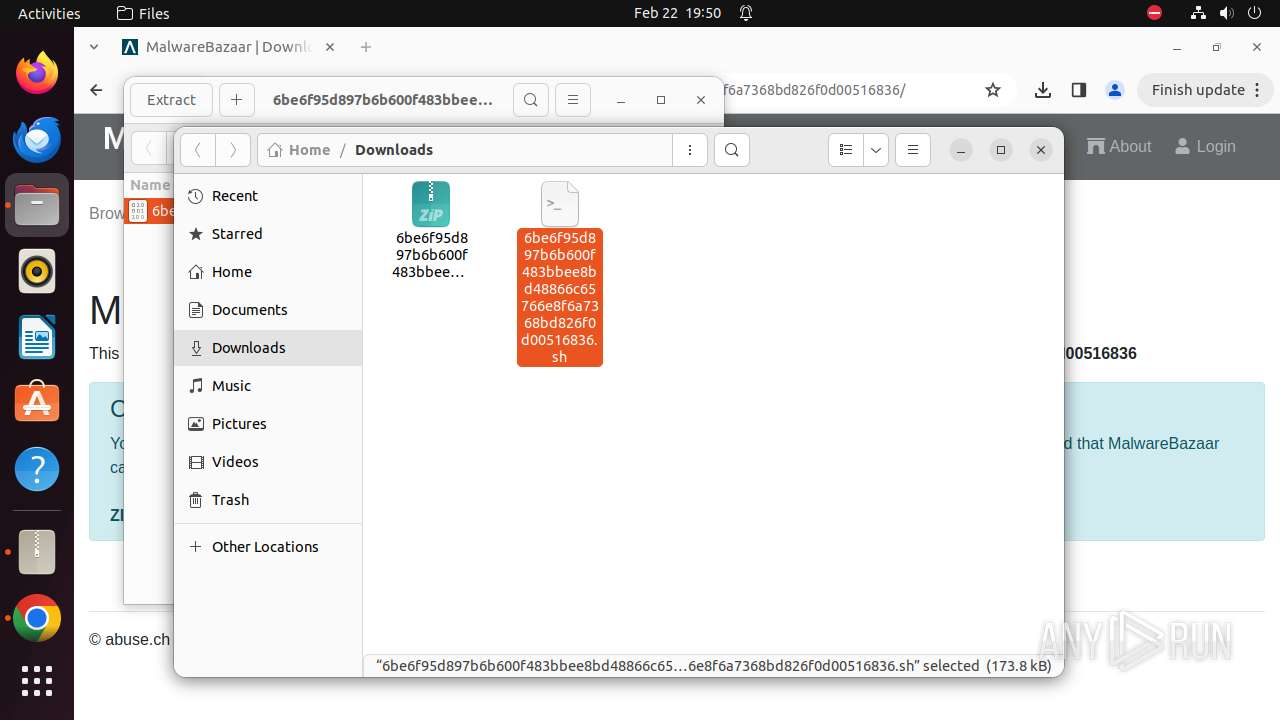Go forward in Files window
1280x720 pixels.
233,150
